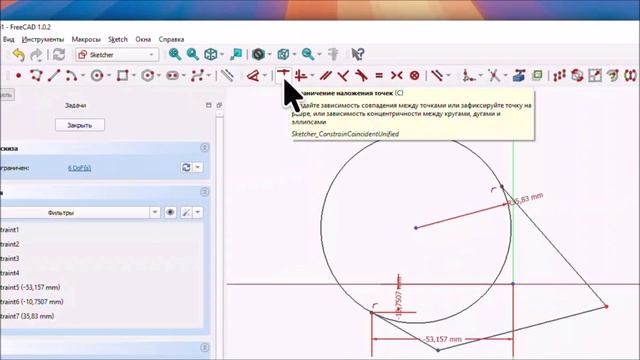Click the solver auto-update refresh button
Screen dimensions: 640x360
[x=186, y=167]
